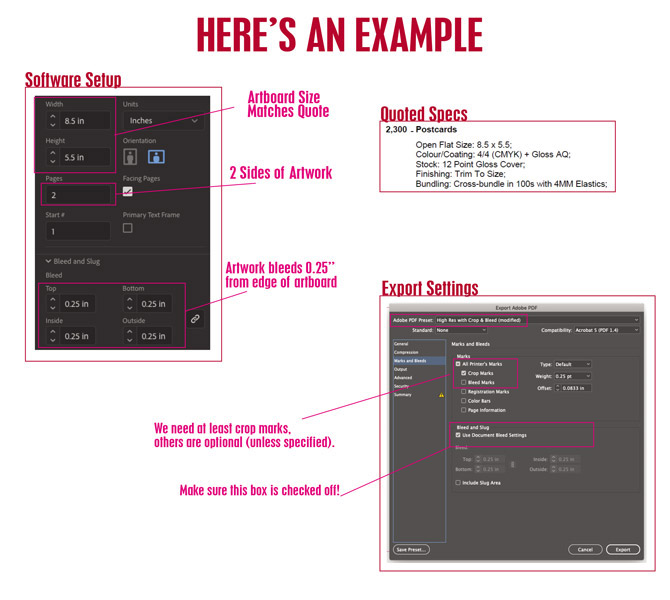Click the Width stepper arrows
The image size is (670, 600).
(x=53, y=121)
